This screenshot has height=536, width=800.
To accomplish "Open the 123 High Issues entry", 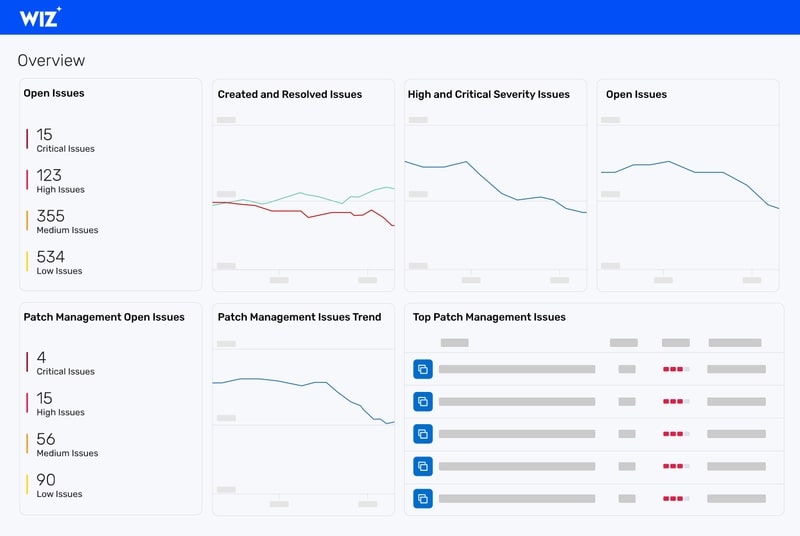I will pyautogui.click(x=60, y=181).
